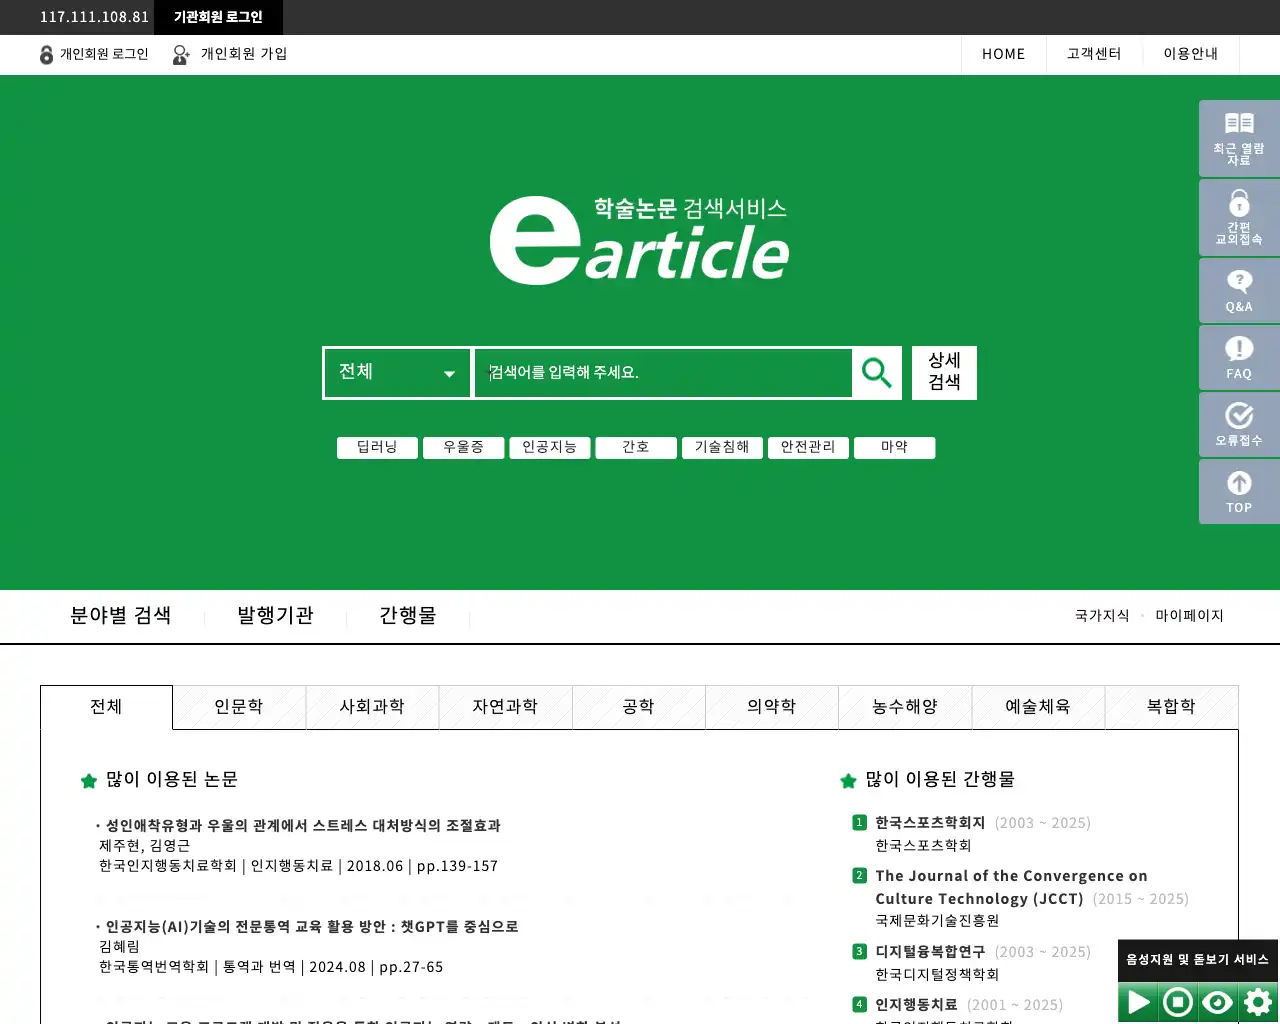Select the 딥러닝 keyword tag
Screen dimensions: 1280x1024
pyautogui.click(x=377, y=448)
